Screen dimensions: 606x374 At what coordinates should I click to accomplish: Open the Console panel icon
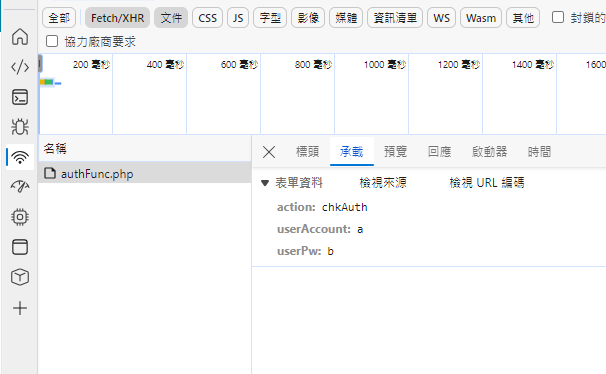tap(20, 97)
